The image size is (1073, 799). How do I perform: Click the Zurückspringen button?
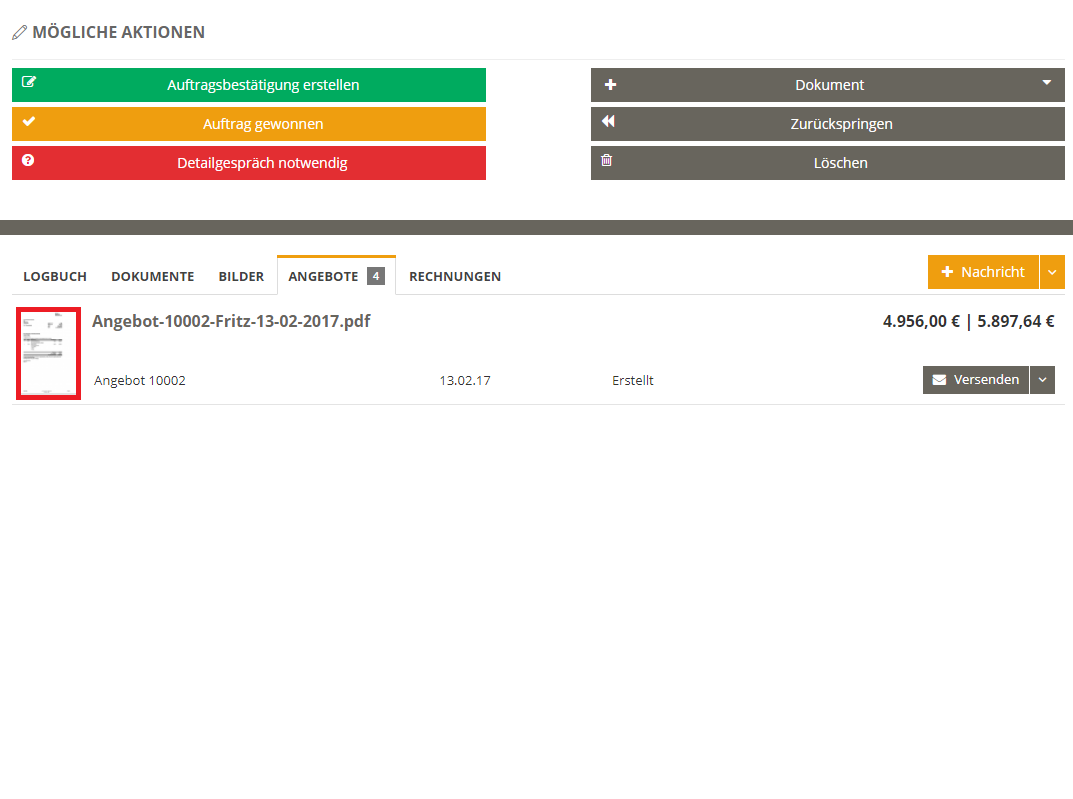click(x=827, y=124)
